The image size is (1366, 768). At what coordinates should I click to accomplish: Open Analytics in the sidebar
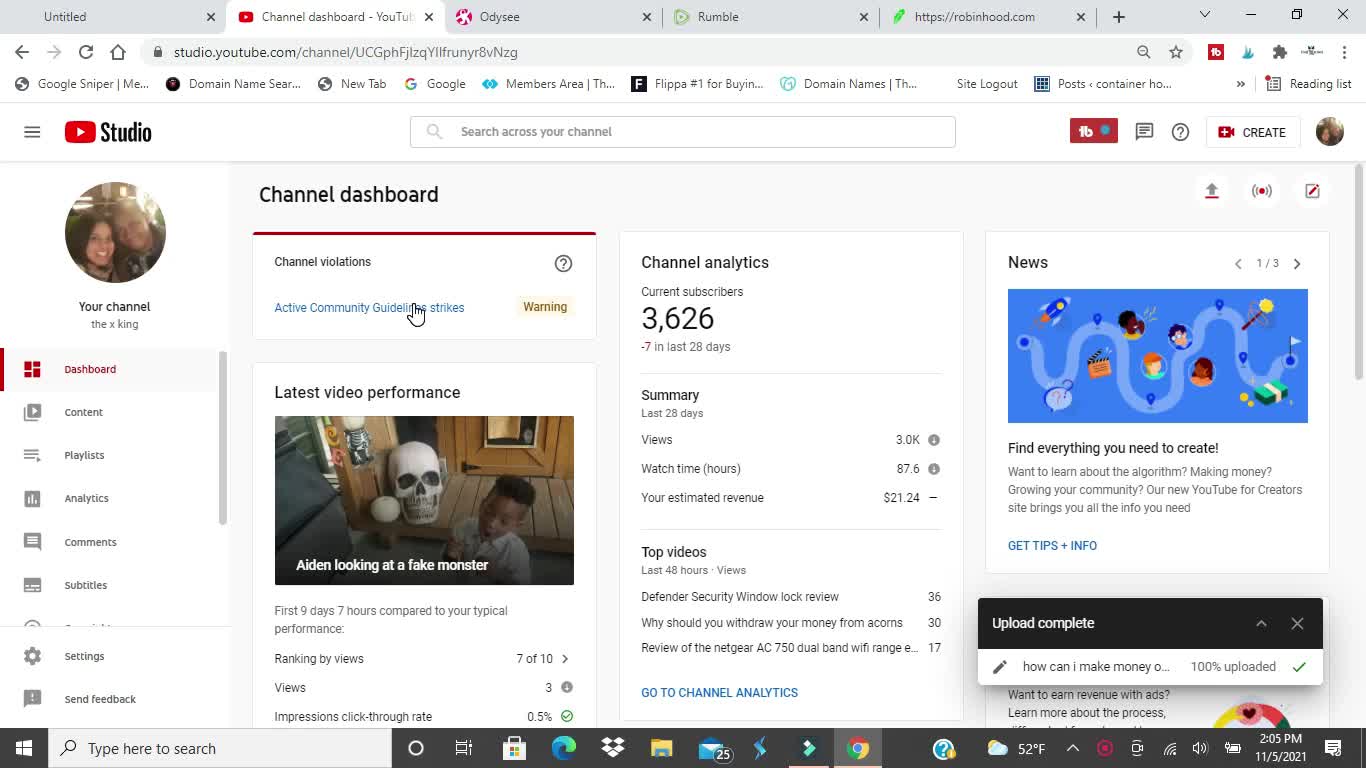pyautogui.click(x=110, y=498)
